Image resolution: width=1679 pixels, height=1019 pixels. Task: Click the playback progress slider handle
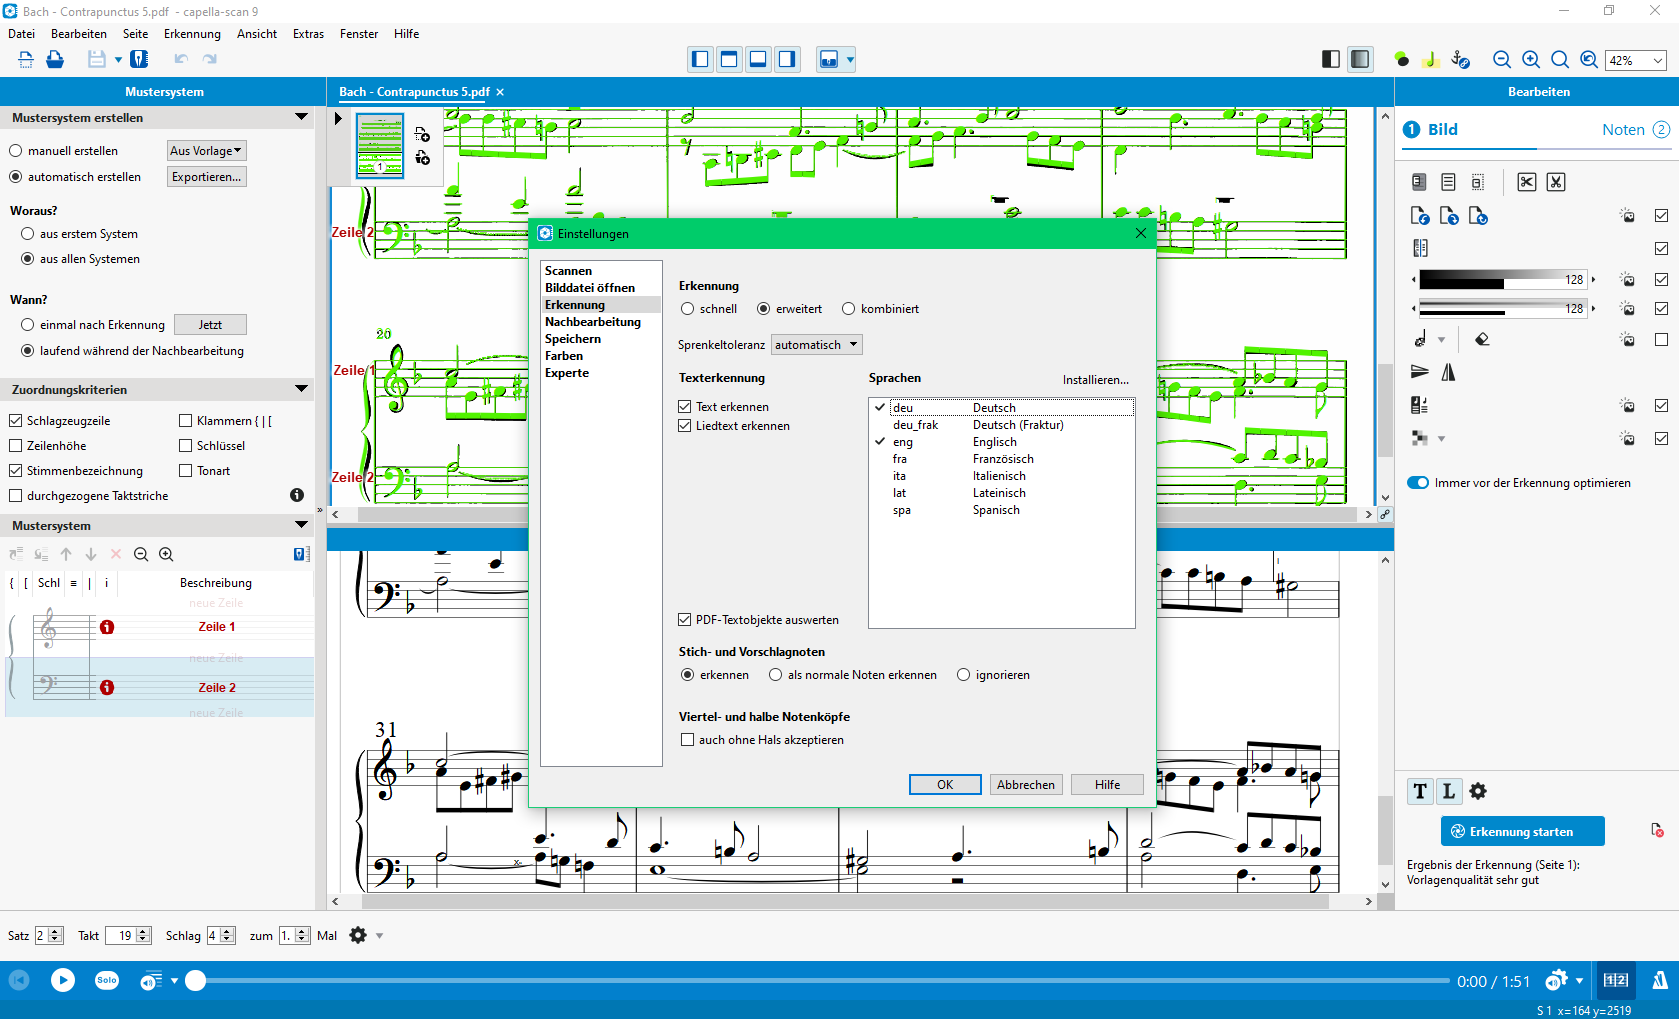pos(196,981)
